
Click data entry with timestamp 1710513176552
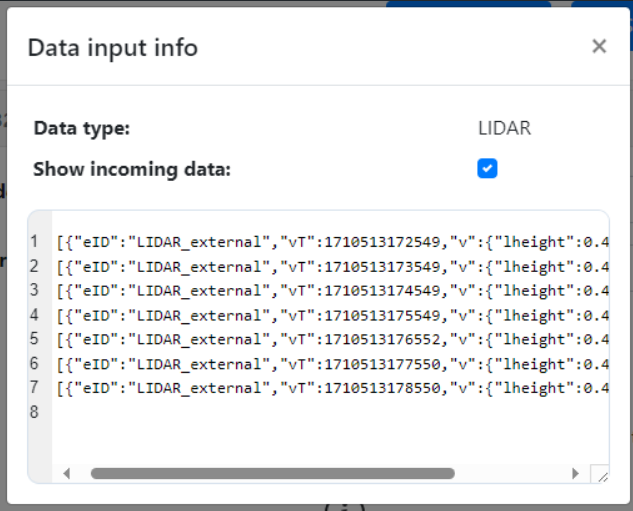tap(330, 339)
